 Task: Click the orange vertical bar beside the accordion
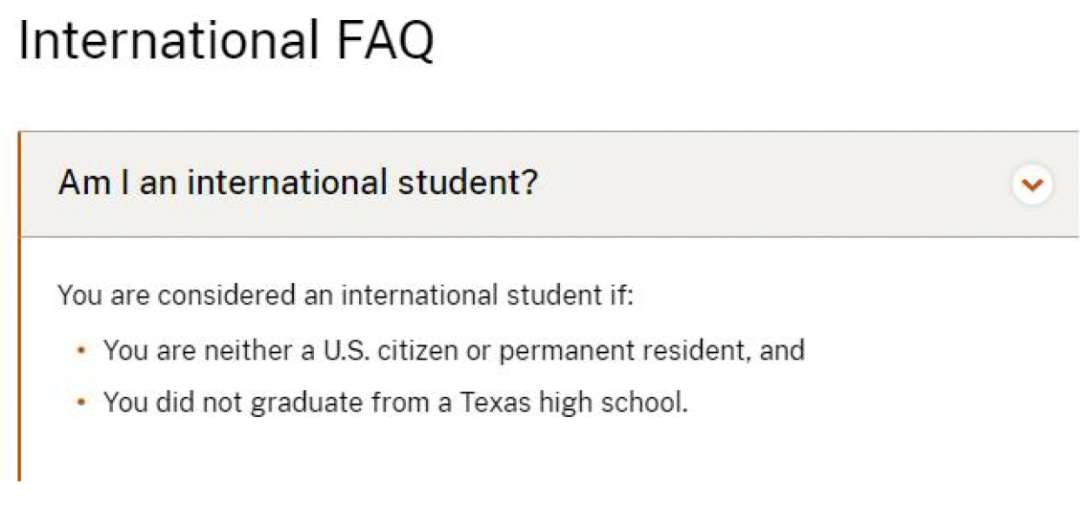(19, 306)
